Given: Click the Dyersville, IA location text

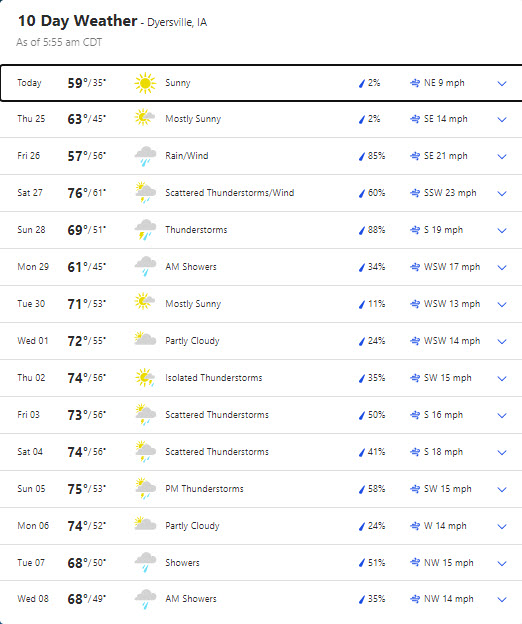Looking at the screenshot, I should point(177,22).
